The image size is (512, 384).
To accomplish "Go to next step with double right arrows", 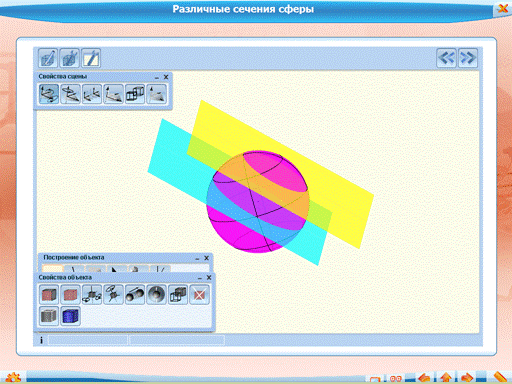I will pos(468,58).
